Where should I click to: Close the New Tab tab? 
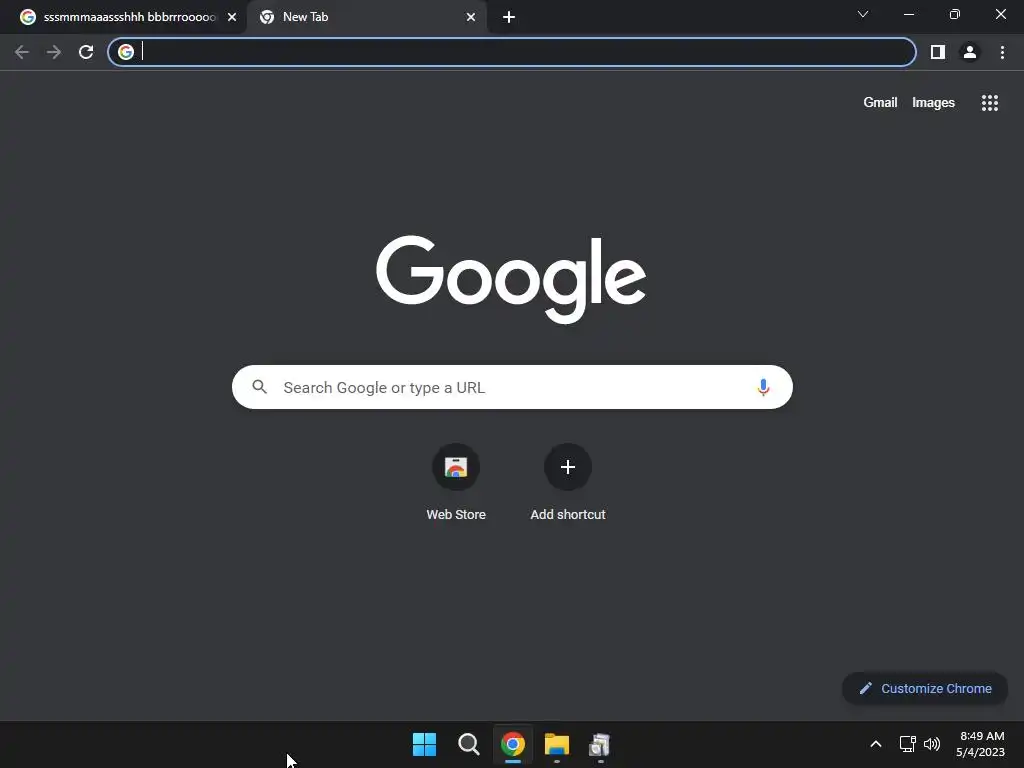click(x=470, y=17)
